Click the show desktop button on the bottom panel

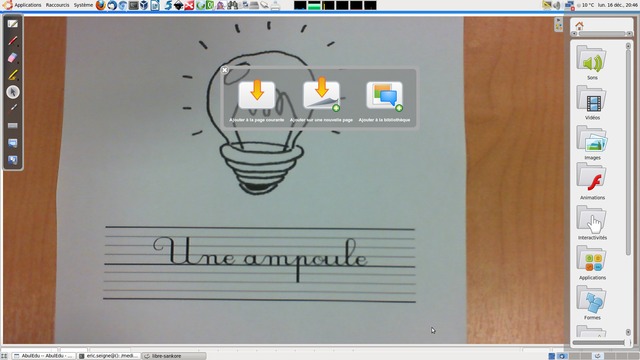coord(4,356)
